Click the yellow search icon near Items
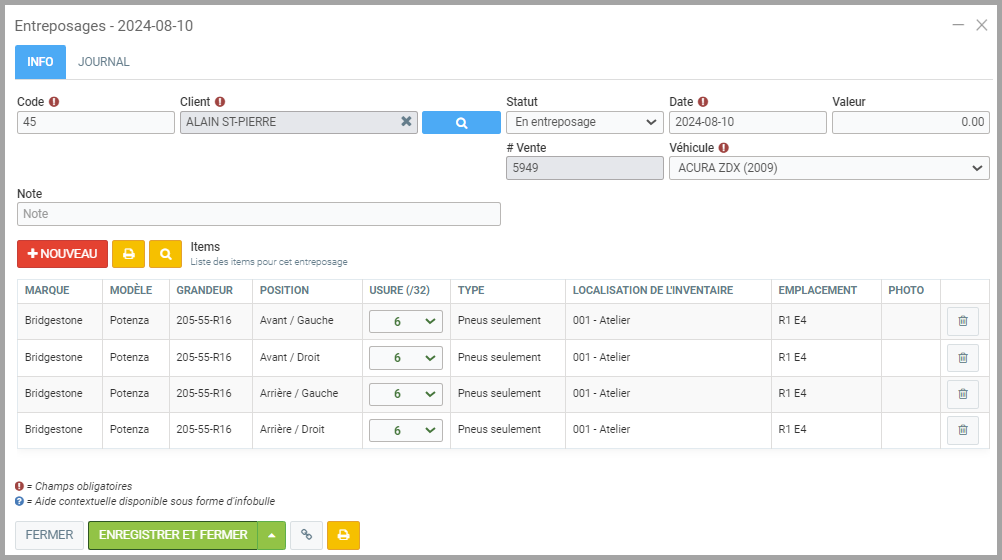Image resolution: width=1002 pixels, height=560 pixels. click(x=165, y=254)
